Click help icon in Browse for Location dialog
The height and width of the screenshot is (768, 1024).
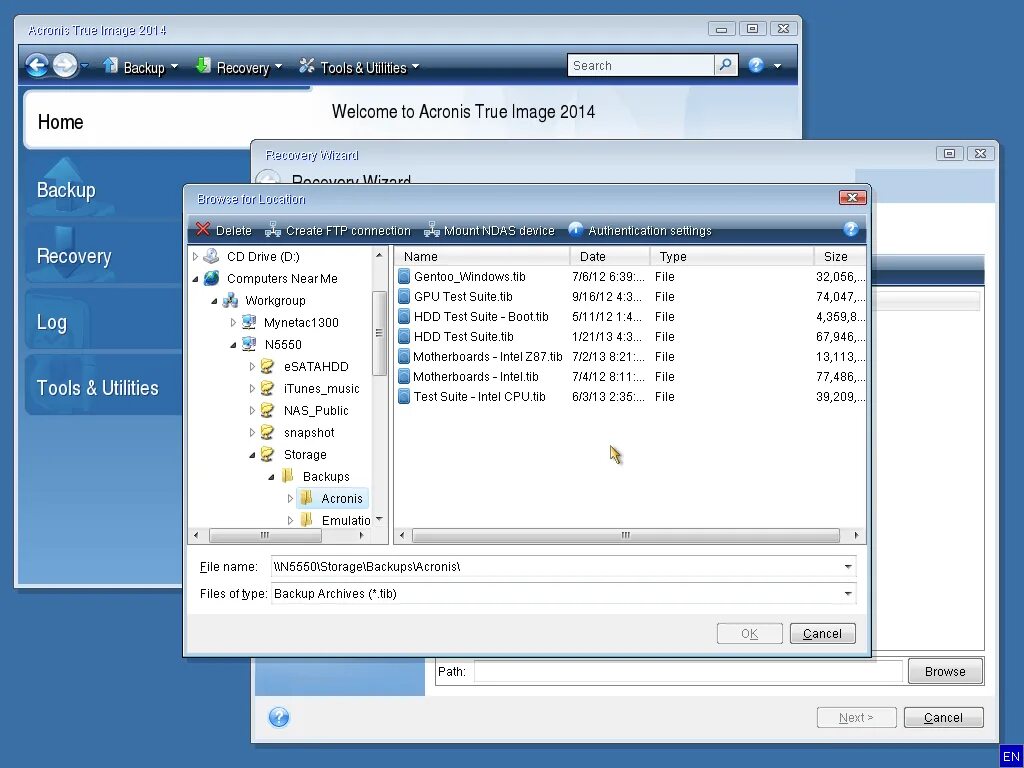point(850,229)
